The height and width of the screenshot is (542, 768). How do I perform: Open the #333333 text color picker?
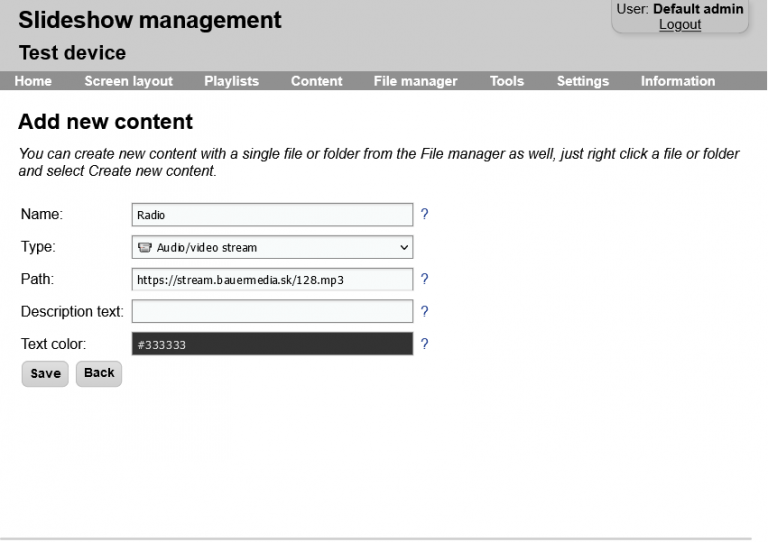(x=272, y=344)
